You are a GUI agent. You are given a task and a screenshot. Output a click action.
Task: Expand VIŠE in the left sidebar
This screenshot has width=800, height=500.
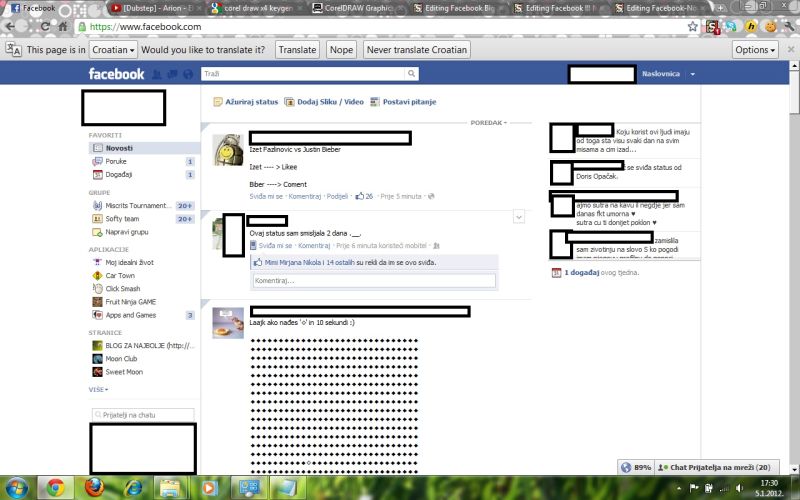pyautogui.click(x=98, y=389)
